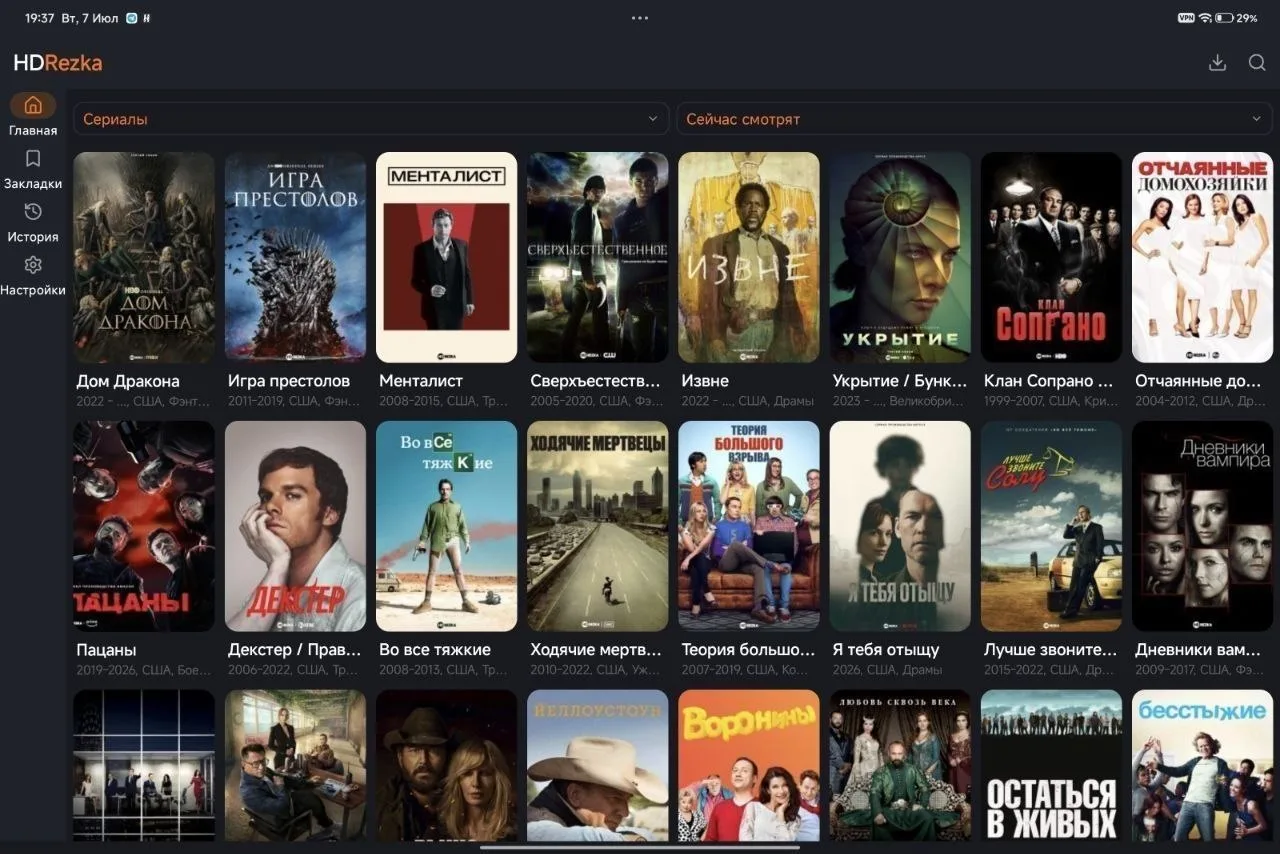Viewport: 1280px width, 854px height.
Task: Open Бесстыжие poster
Action: click(x=1202, y=765)
